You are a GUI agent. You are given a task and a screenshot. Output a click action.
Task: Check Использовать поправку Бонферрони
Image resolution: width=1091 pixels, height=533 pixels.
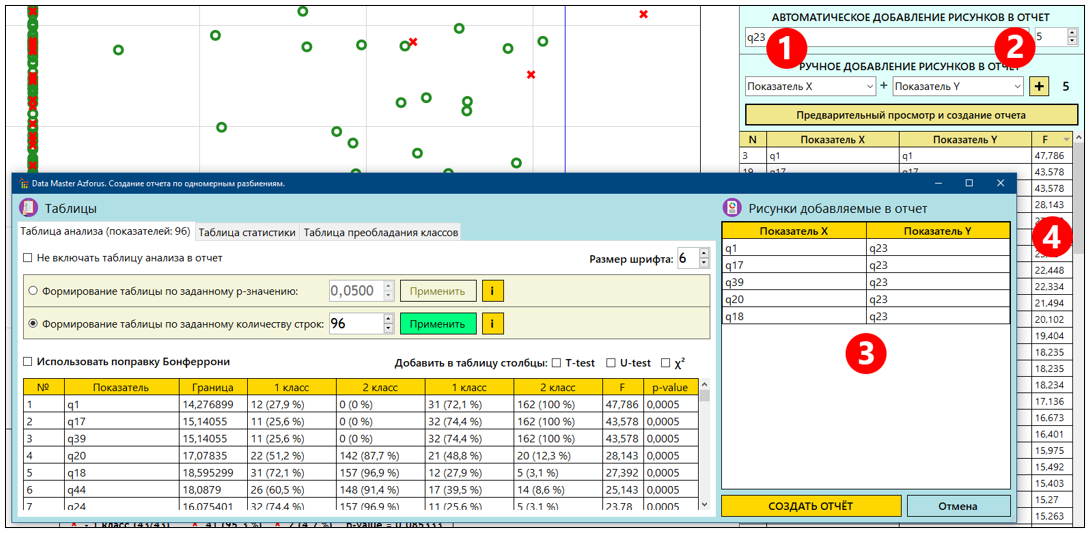[x=28, y=362]
